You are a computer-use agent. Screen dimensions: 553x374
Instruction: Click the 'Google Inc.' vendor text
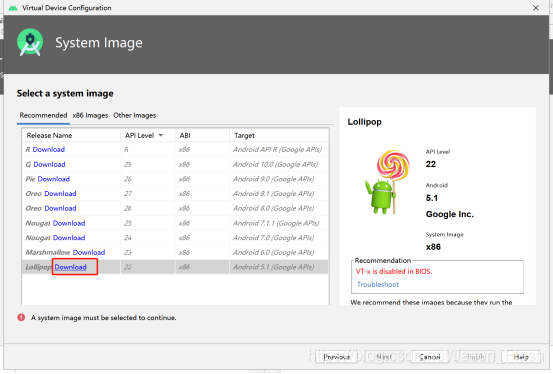pyautogui.click(x=450, y=214)
